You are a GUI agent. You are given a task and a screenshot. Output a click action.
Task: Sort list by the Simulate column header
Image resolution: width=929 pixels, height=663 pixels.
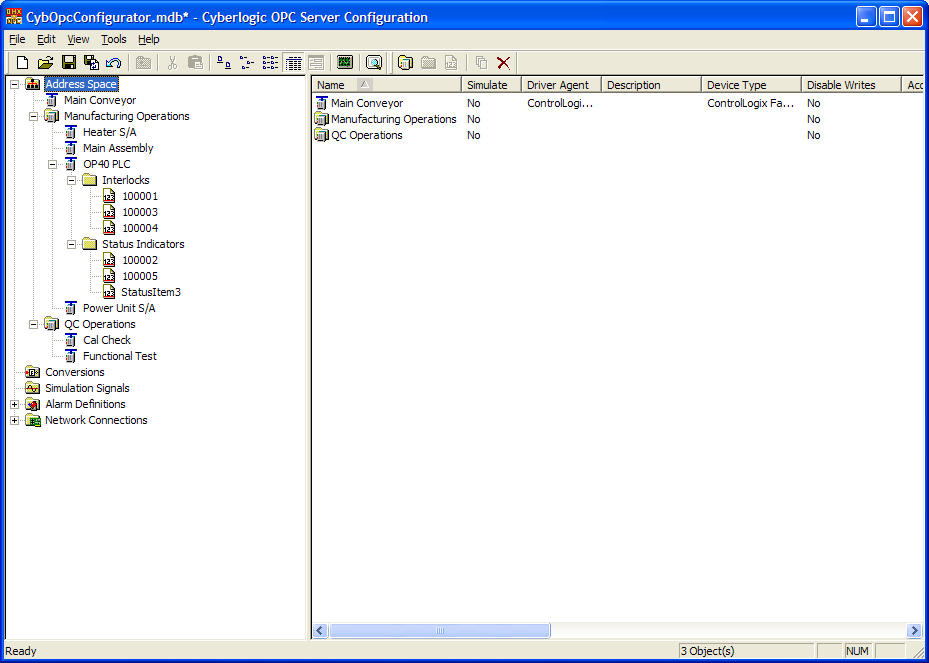click(x=490, y=85)
